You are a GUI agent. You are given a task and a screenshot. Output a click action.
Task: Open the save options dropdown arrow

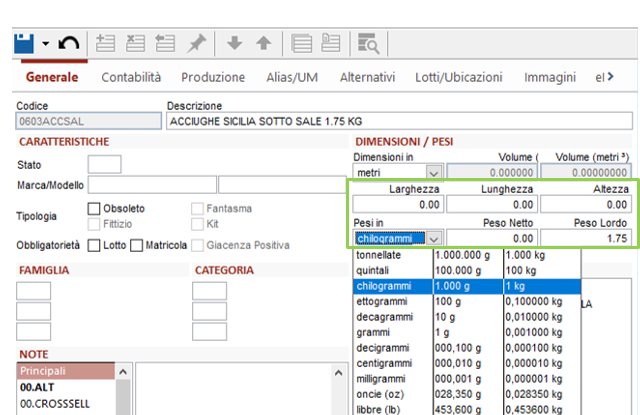coord(46,43)
